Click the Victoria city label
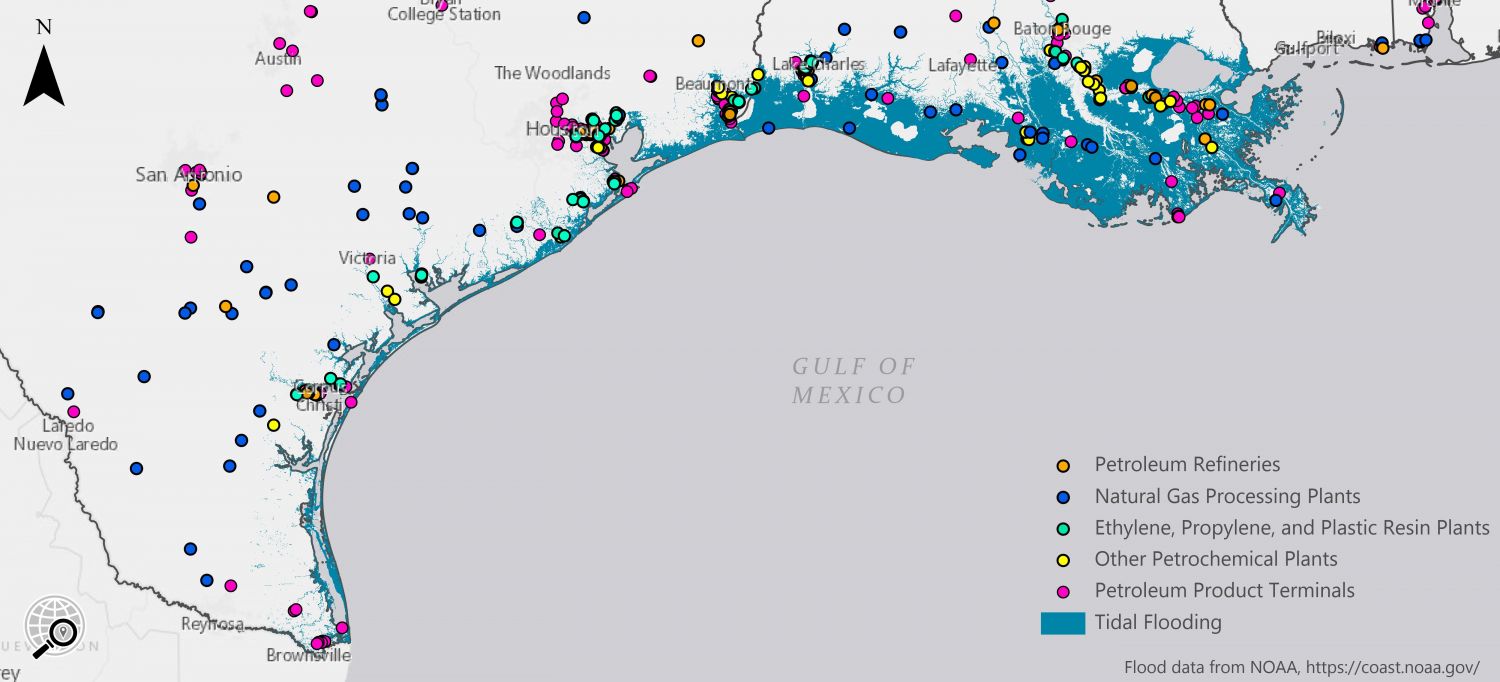Screen dimensions: 1500x682 coord(367,258)
